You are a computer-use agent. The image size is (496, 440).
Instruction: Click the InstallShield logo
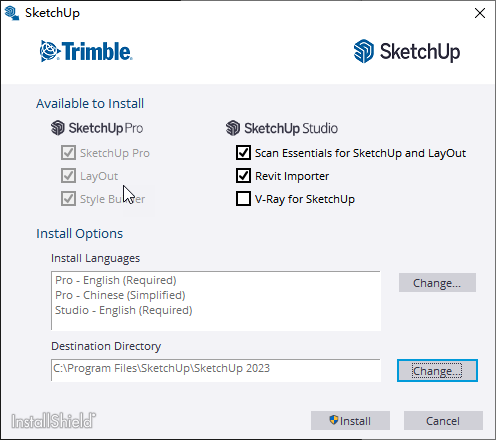point(53,421)
